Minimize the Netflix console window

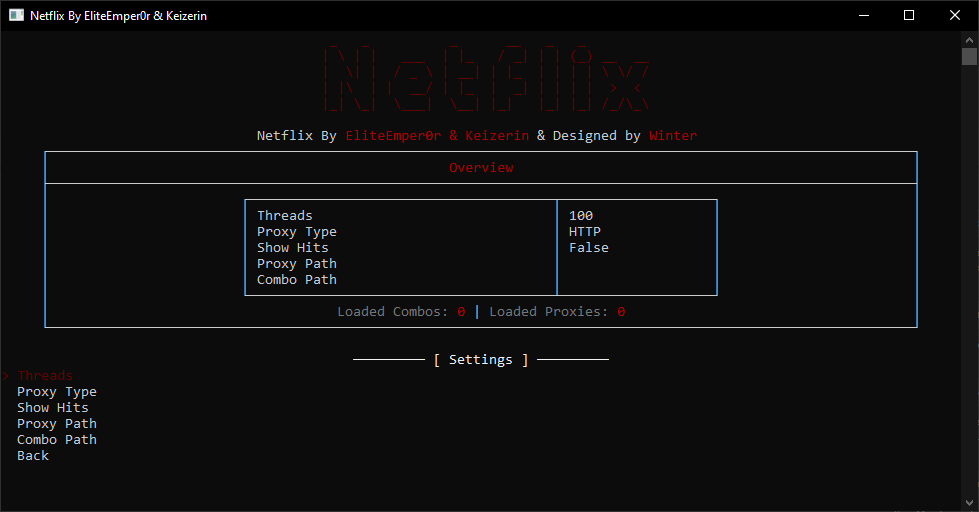coord(864,15)
